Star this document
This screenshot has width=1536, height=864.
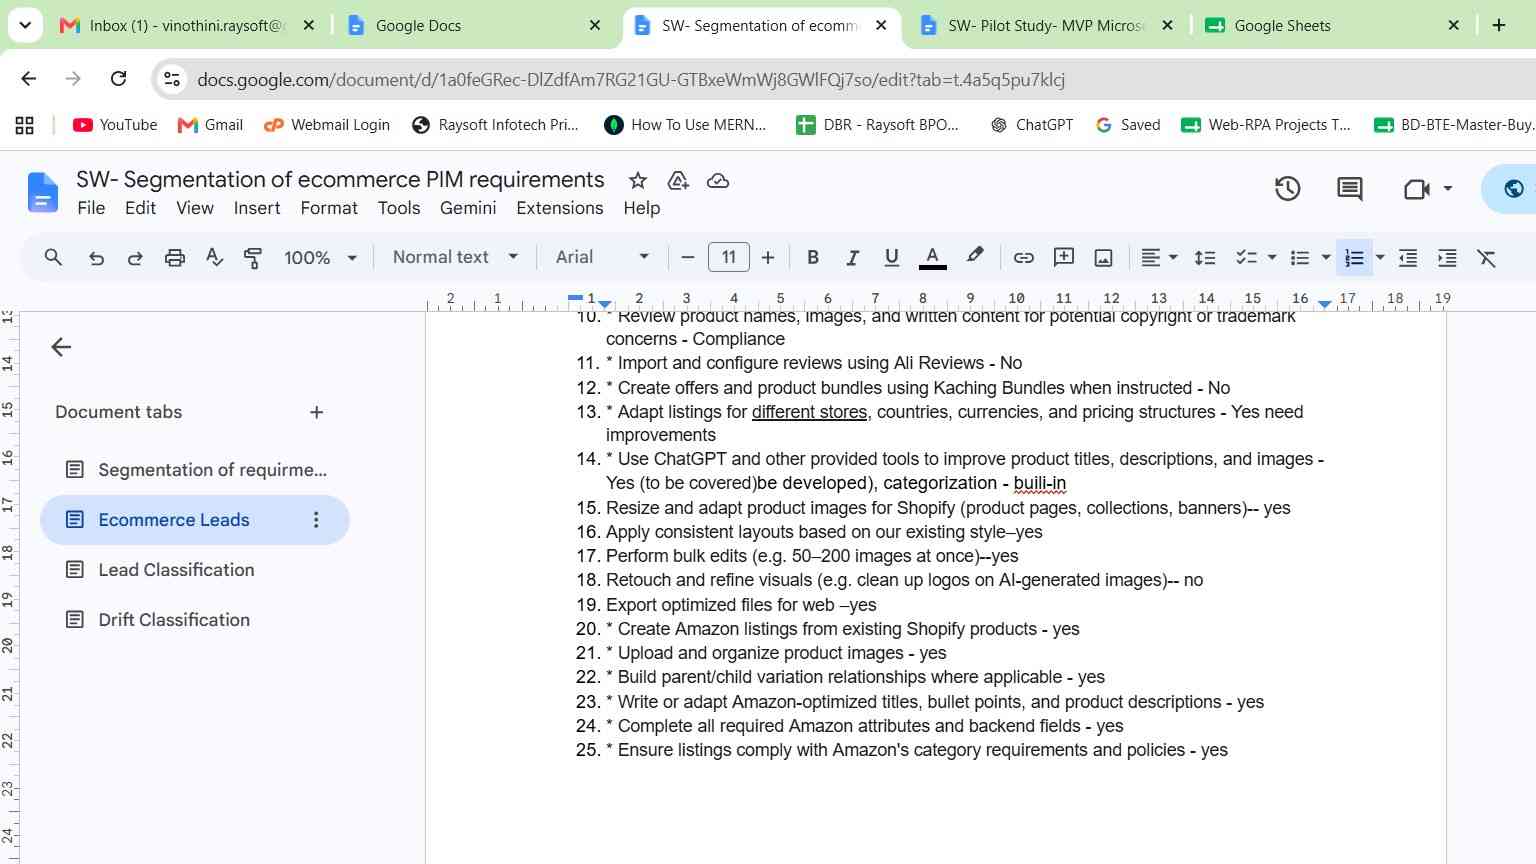click(637, 181)
